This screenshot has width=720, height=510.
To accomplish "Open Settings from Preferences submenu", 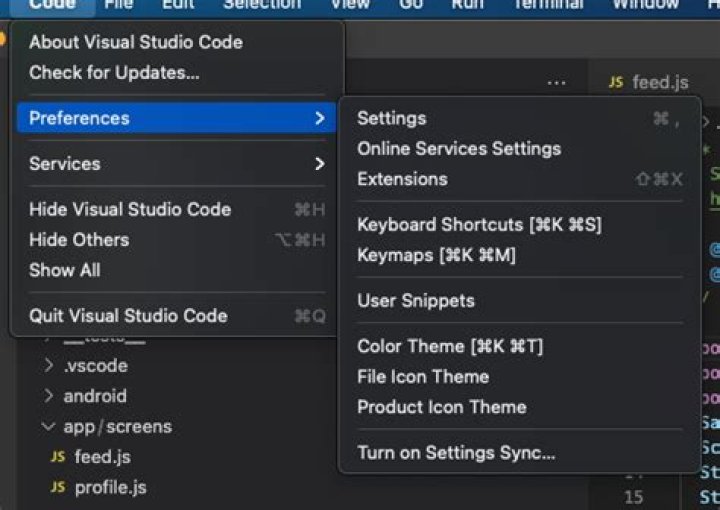I will (520, 118).
